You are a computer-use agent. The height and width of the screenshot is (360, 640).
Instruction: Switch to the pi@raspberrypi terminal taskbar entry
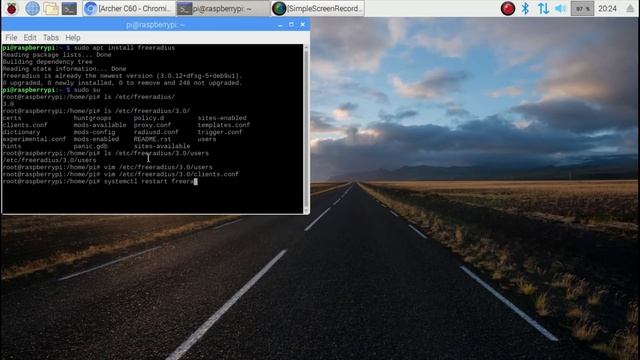pos(223,8)
